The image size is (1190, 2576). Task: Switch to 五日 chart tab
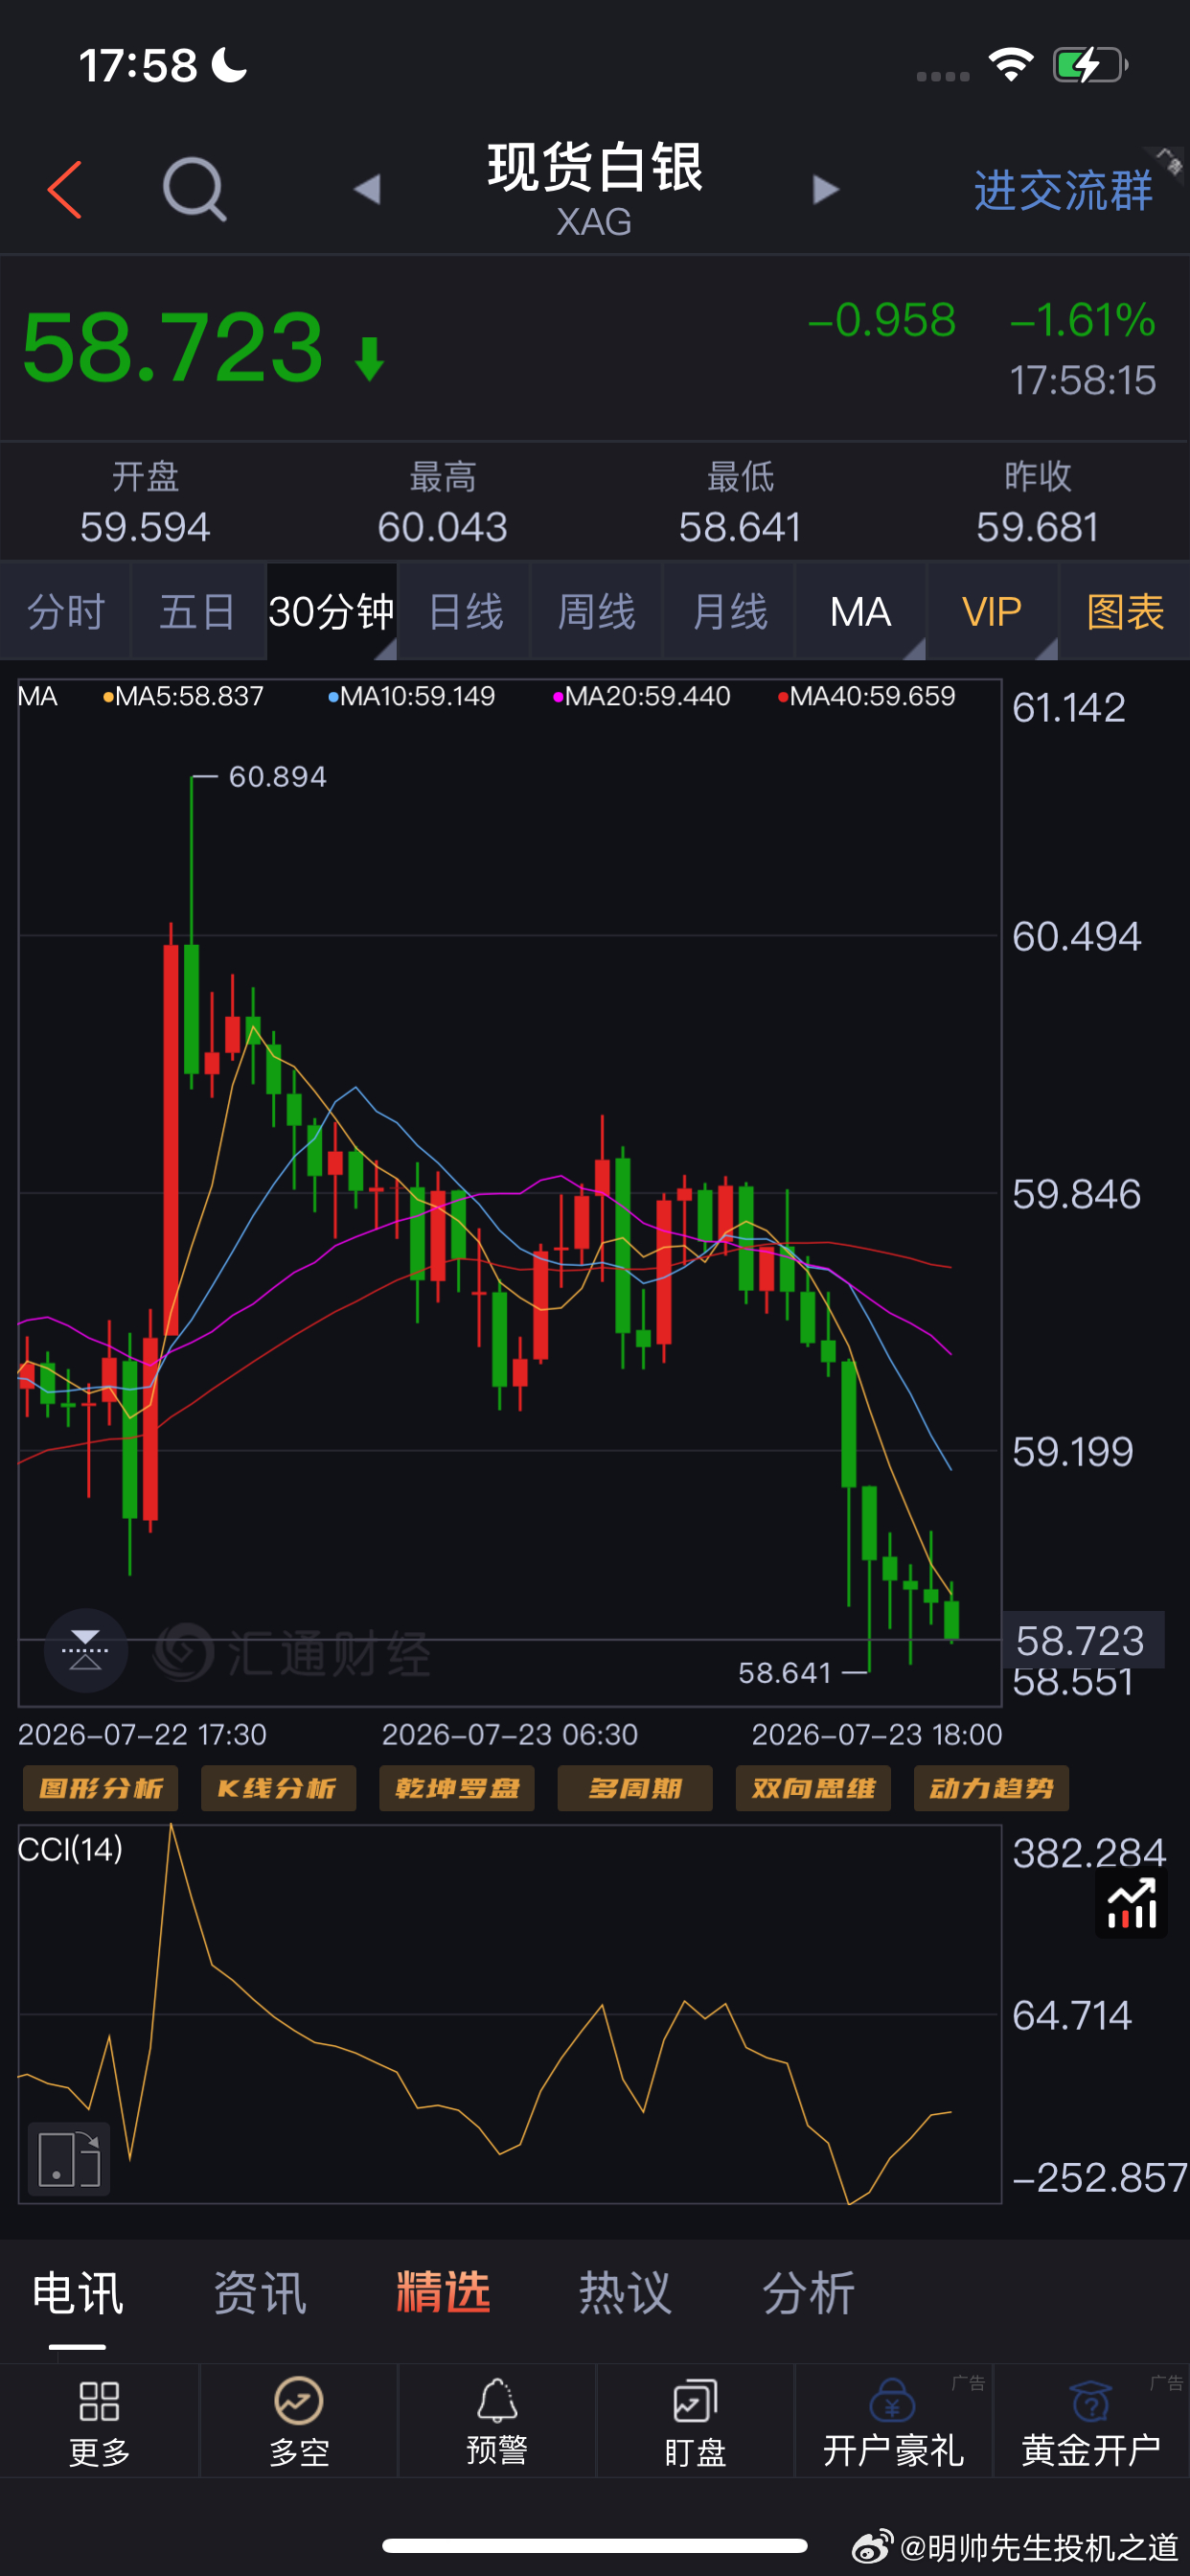198,611
